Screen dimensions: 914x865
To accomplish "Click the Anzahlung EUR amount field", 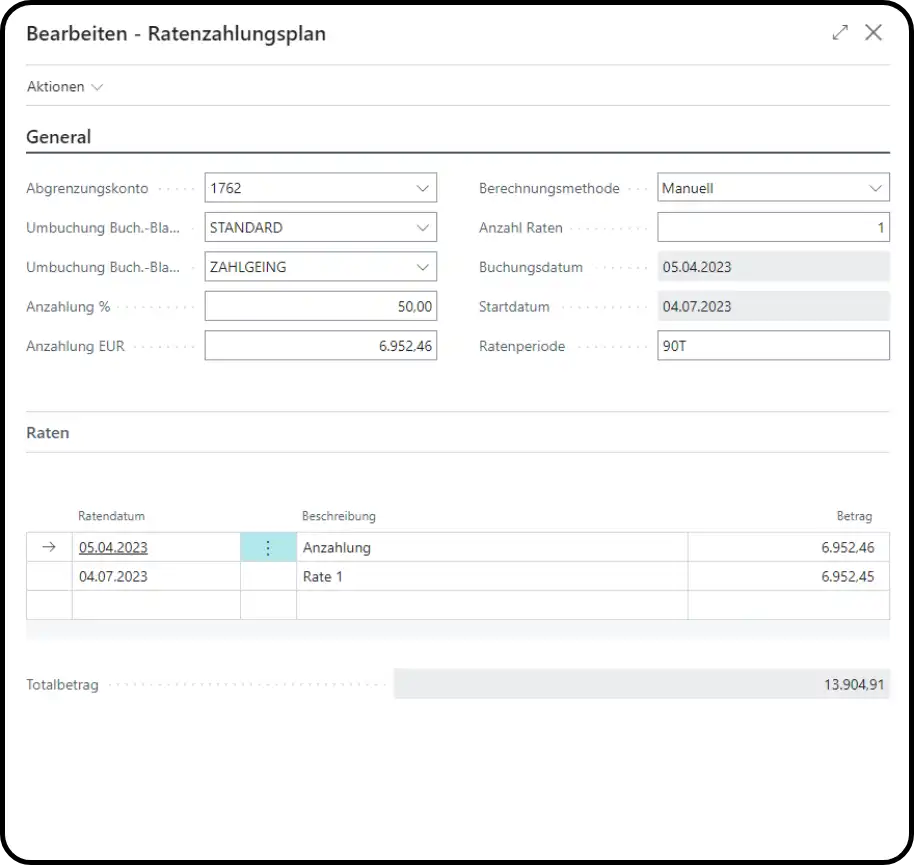I will 320,346.
